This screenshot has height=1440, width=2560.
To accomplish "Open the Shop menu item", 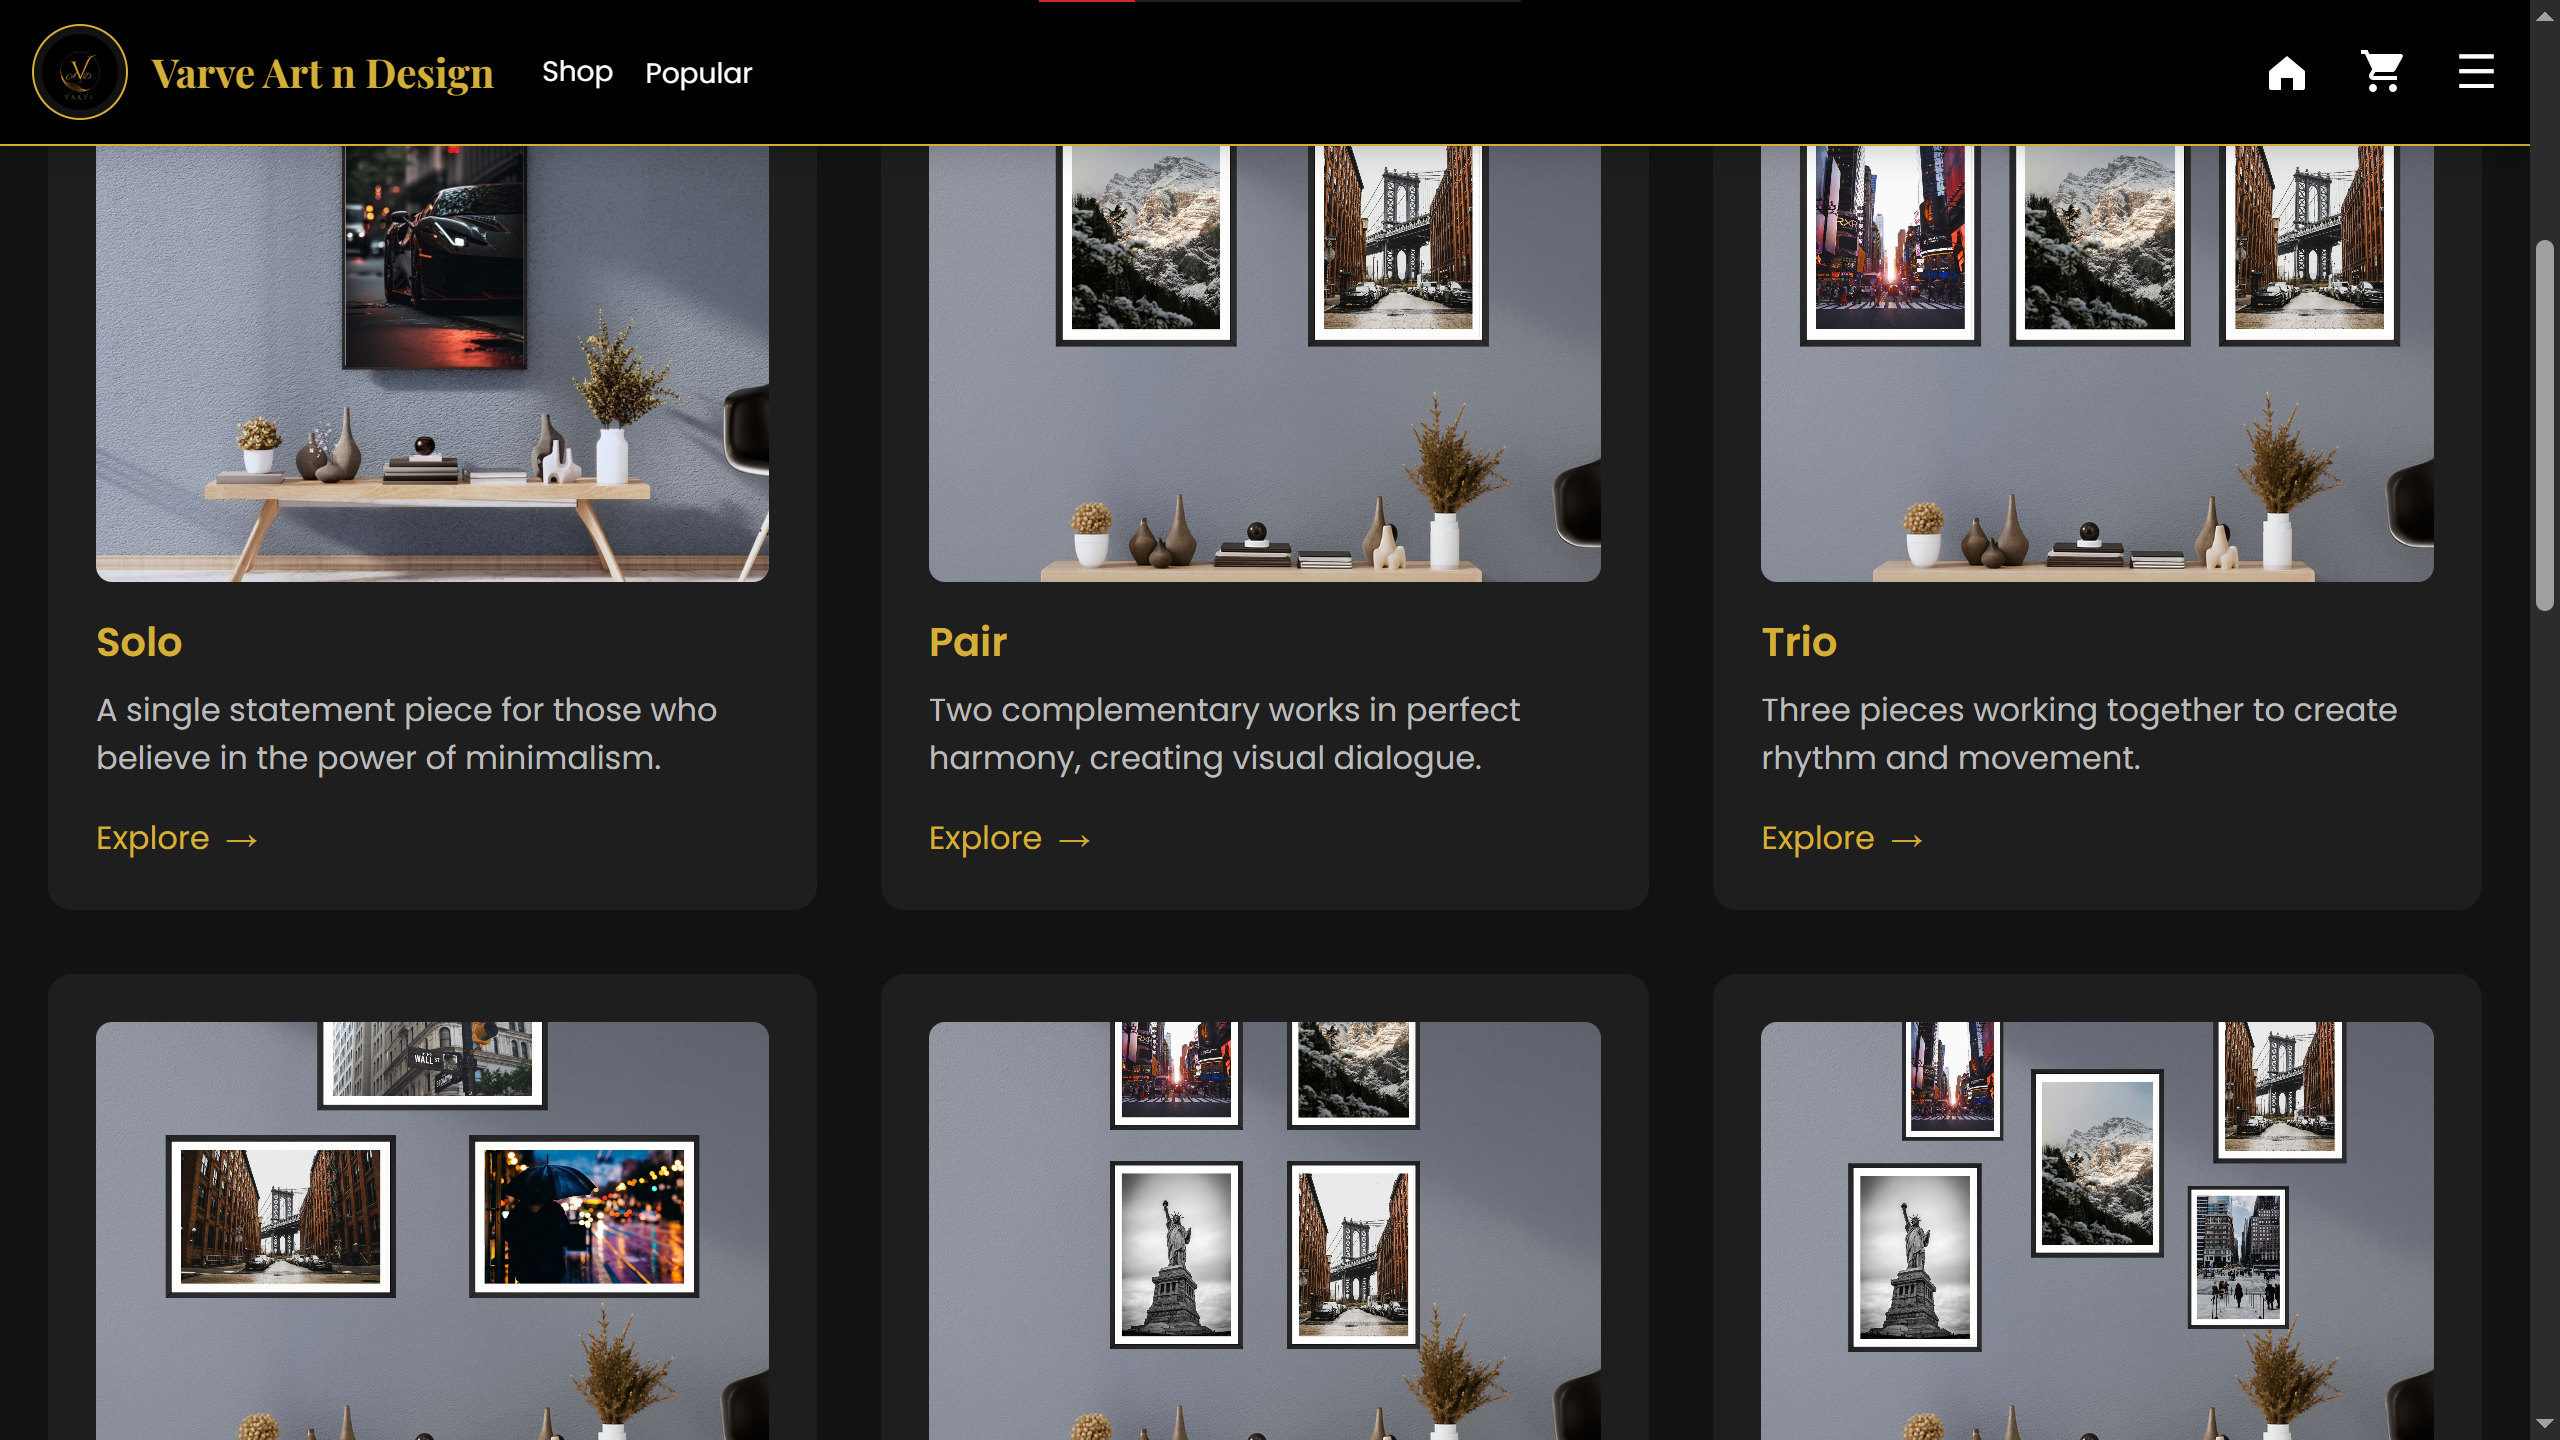I will pos(577,71).
